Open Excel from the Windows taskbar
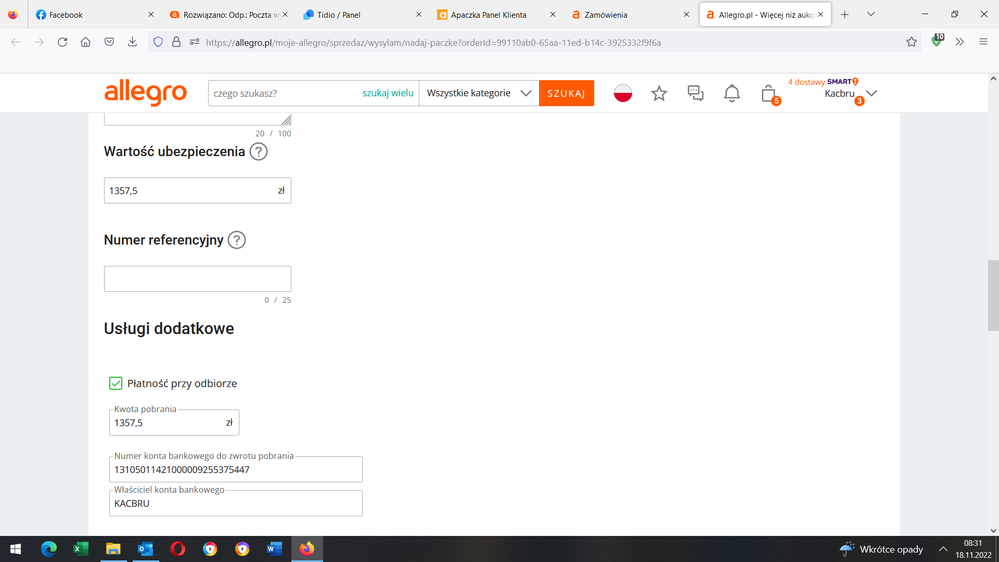This screenshot has height=562, width=999. tap(81, 549)
